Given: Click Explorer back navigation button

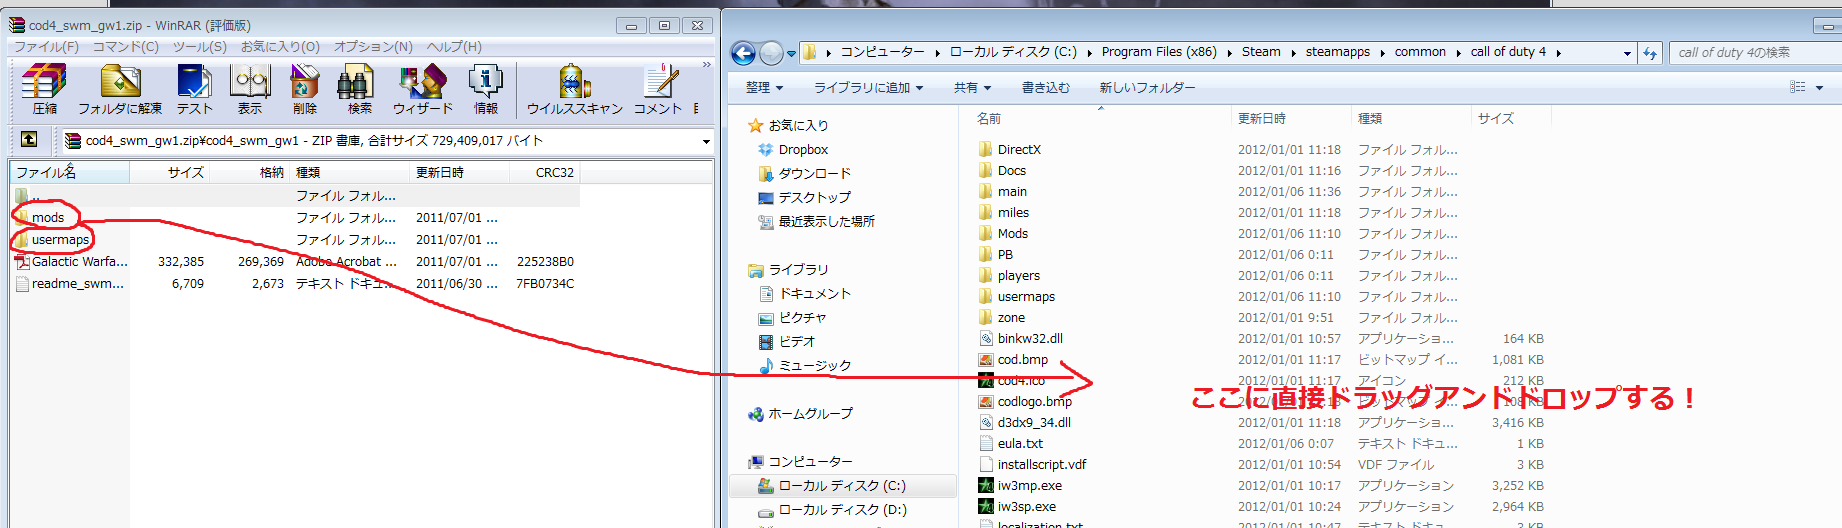Looking at the screenshot, I should tap(743, 53).
